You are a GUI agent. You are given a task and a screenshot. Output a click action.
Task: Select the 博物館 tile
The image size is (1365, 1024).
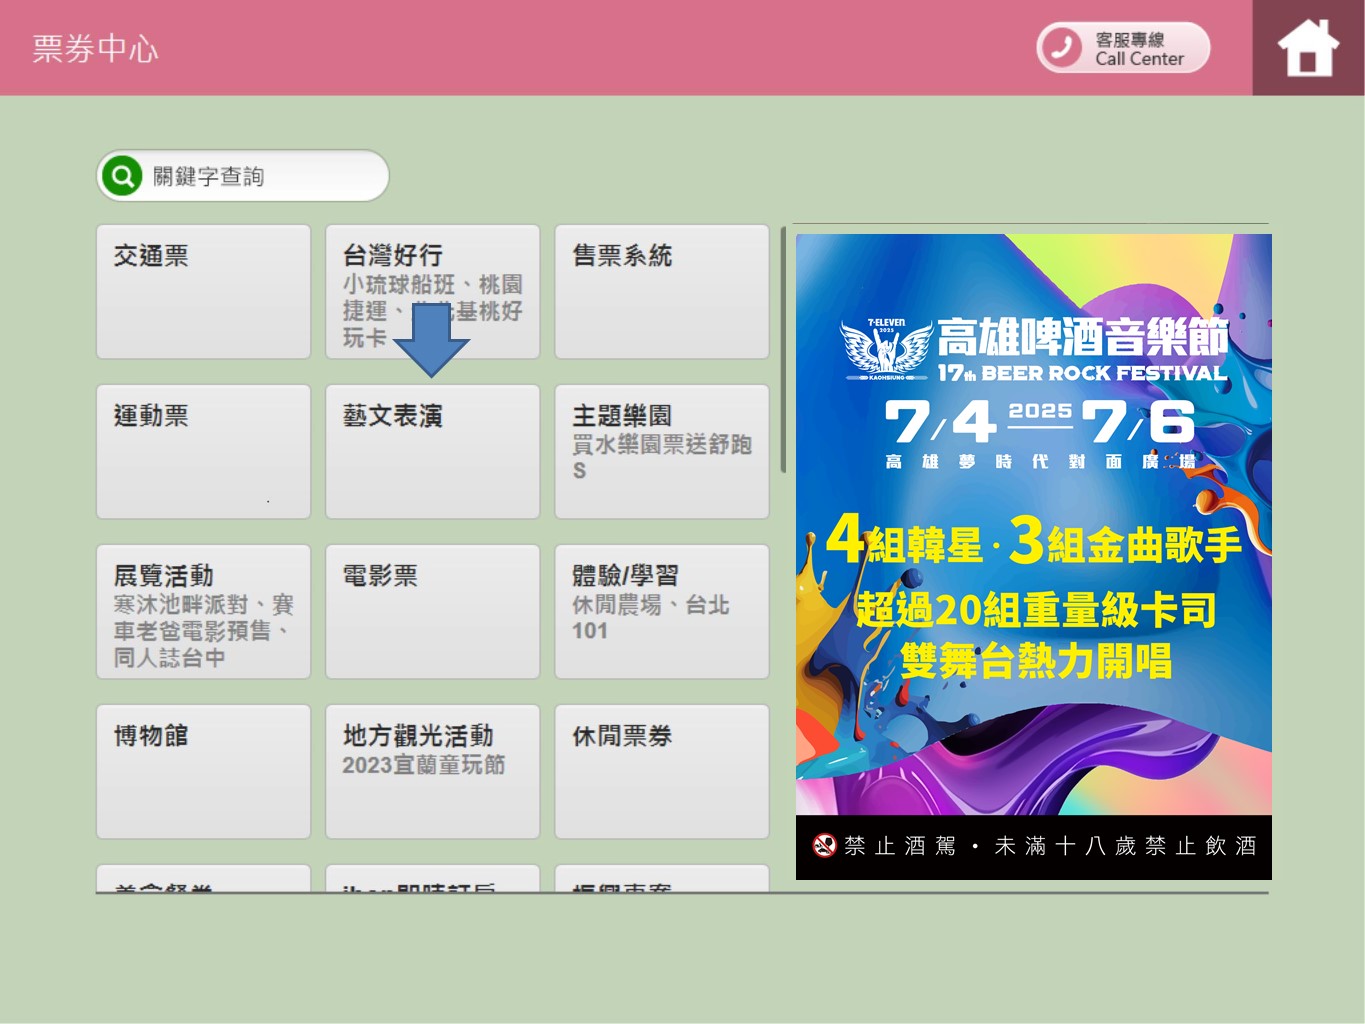pyautogui.click(x=203, y=771)
